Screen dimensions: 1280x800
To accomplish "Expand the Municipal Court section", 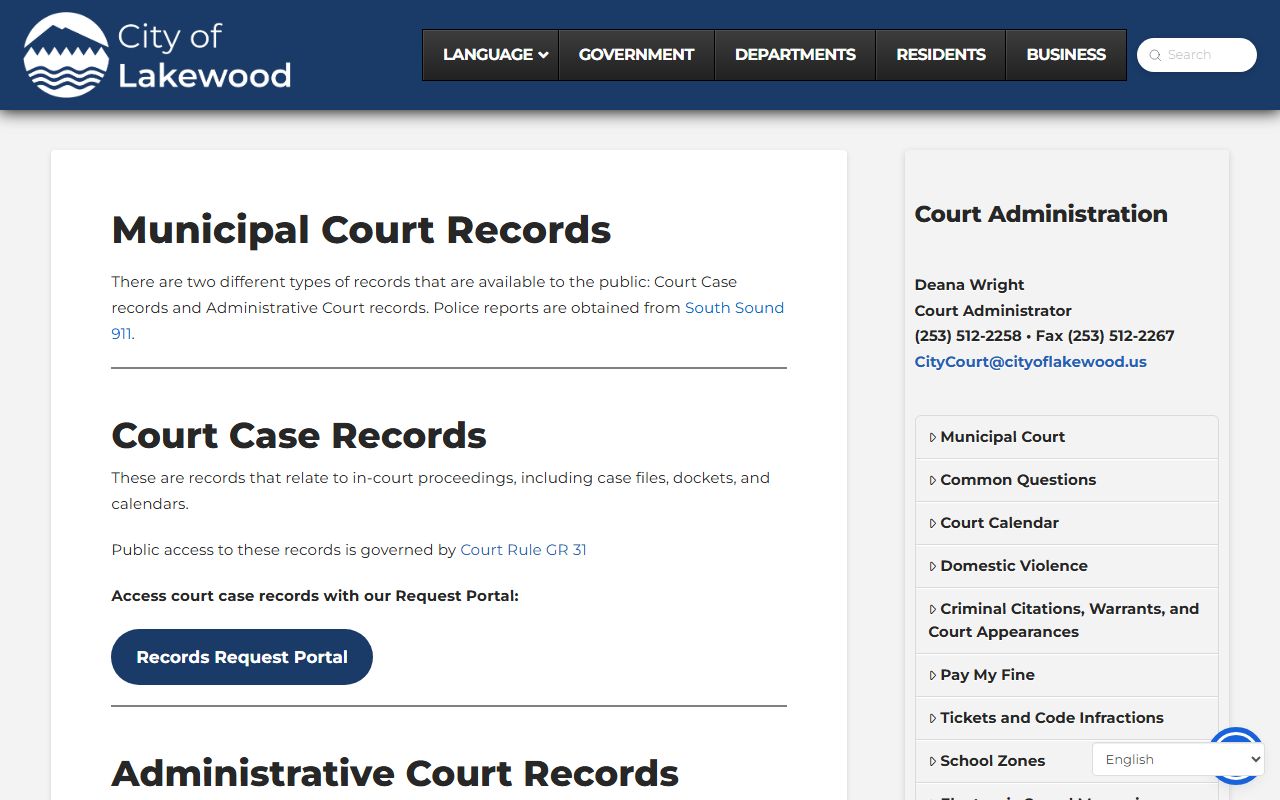I will (x=1002, y=437).
